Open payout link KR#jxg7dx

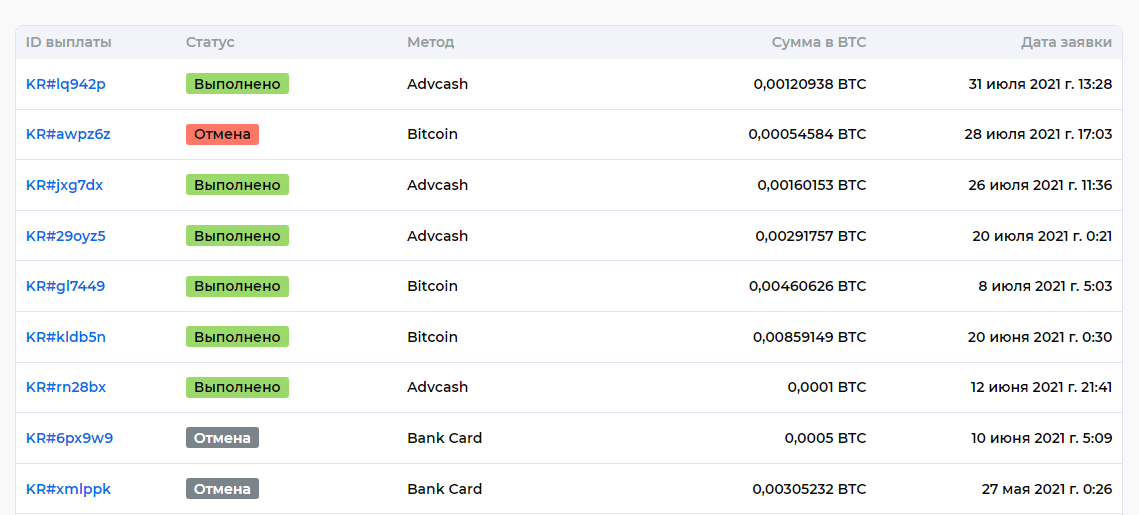point(65,185)
